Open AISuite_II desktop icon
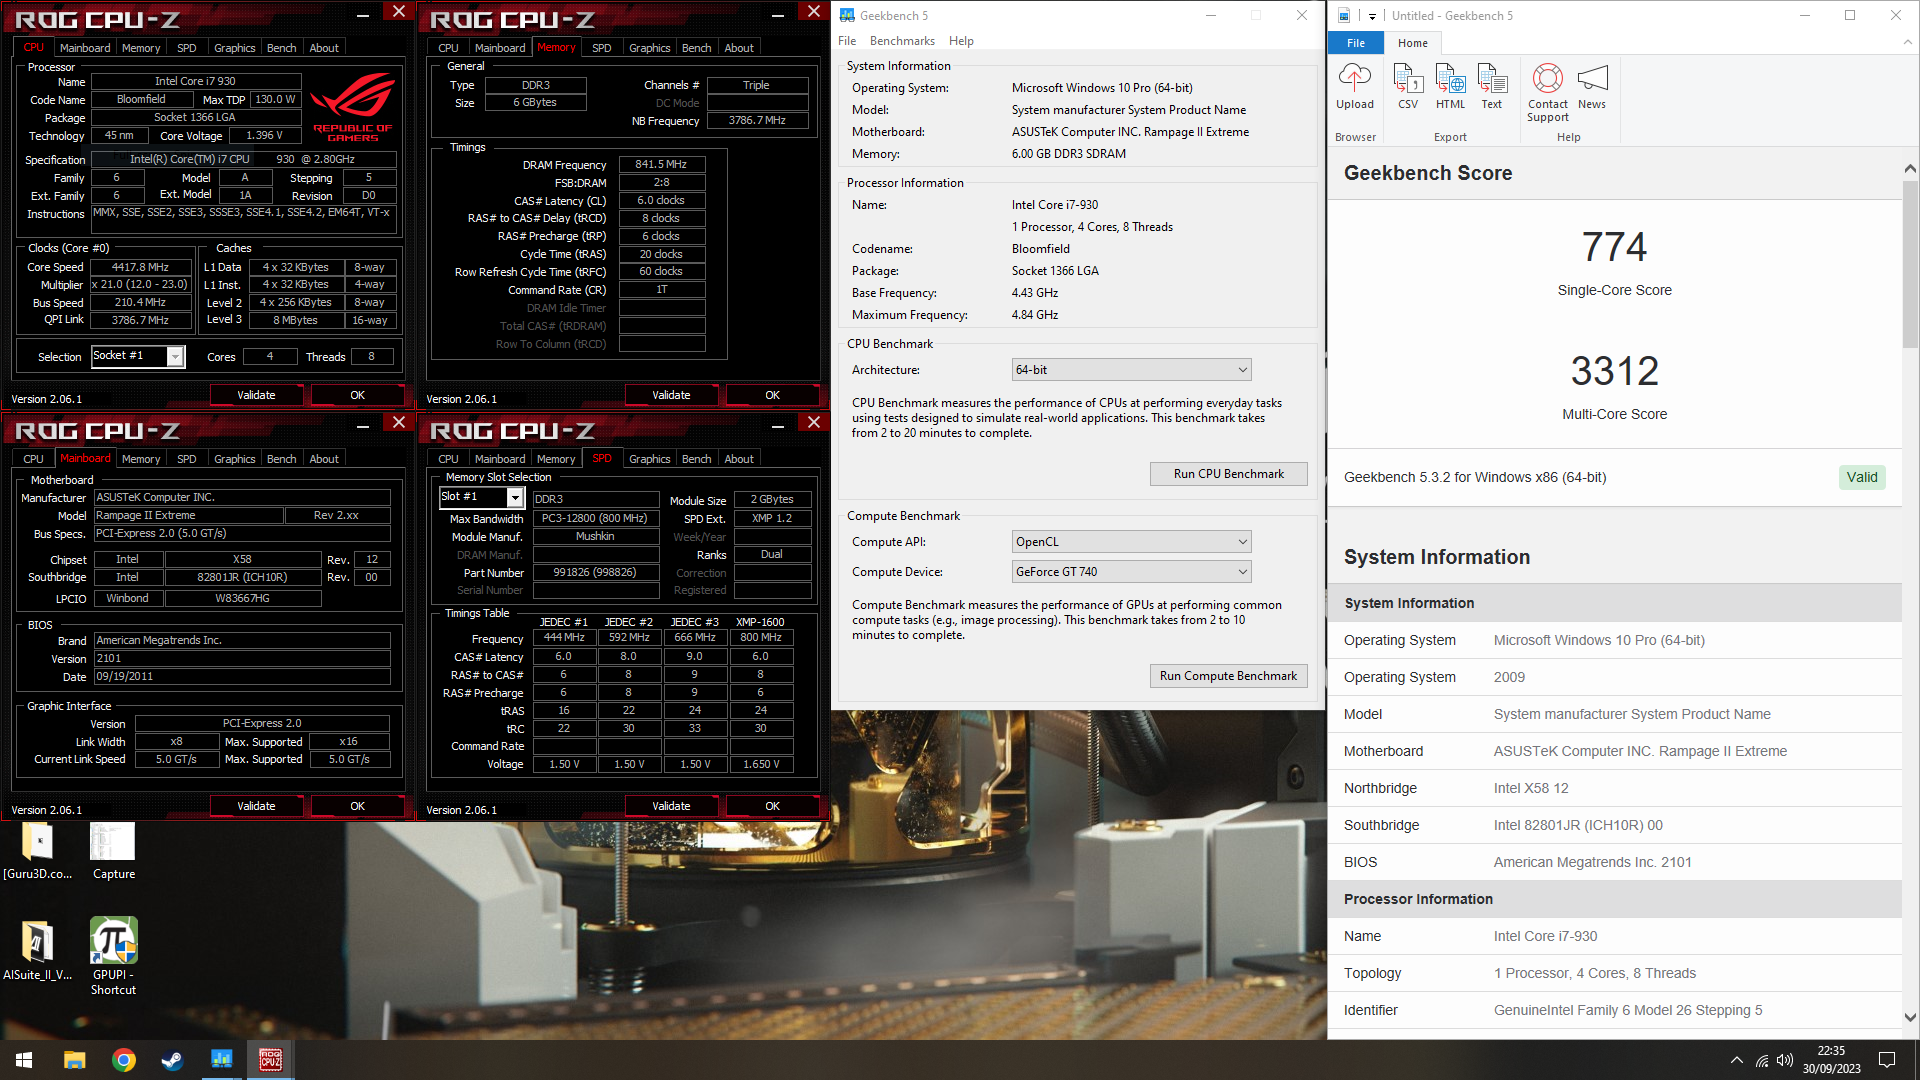1920x1080 pixels. click(x=37, y=951)
